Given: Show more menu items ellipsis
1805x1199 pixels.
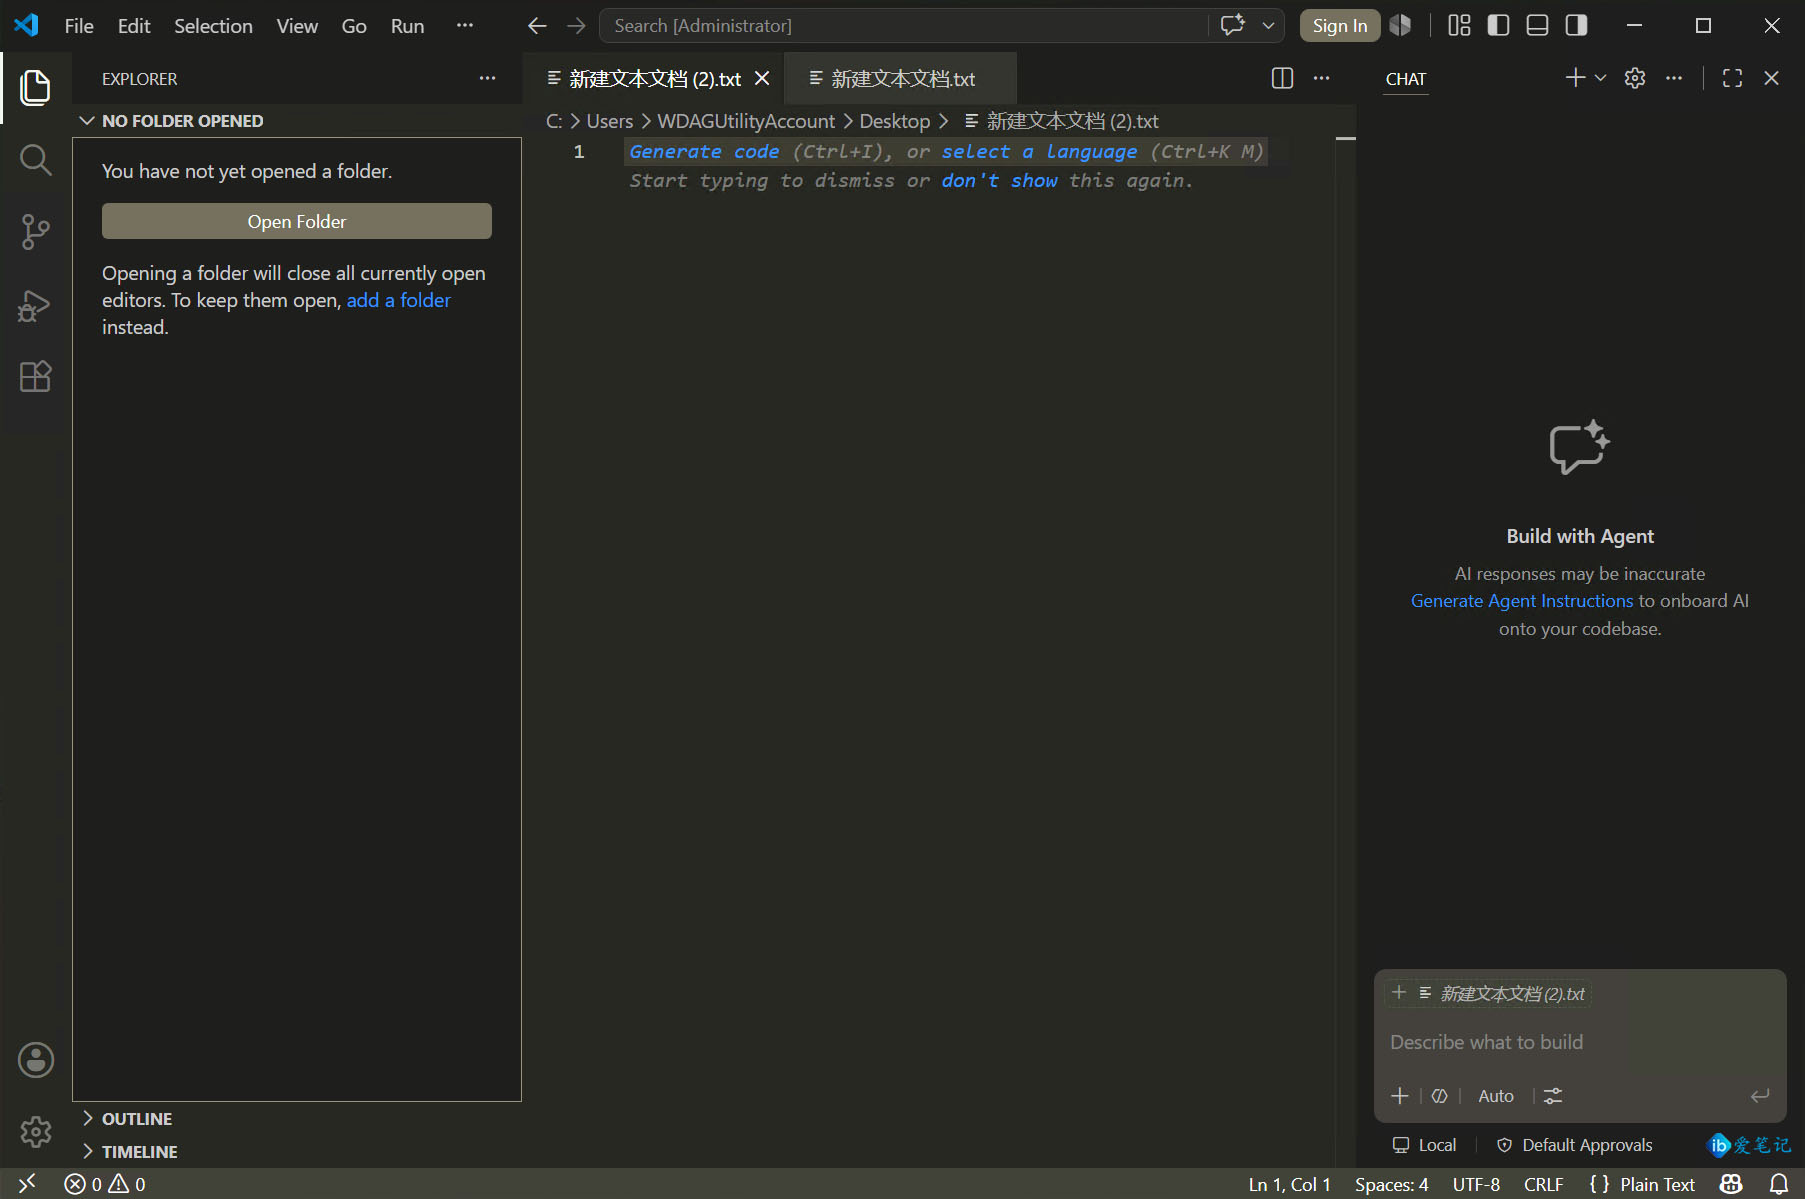Looking at the screenshot, I should point(465,26).
